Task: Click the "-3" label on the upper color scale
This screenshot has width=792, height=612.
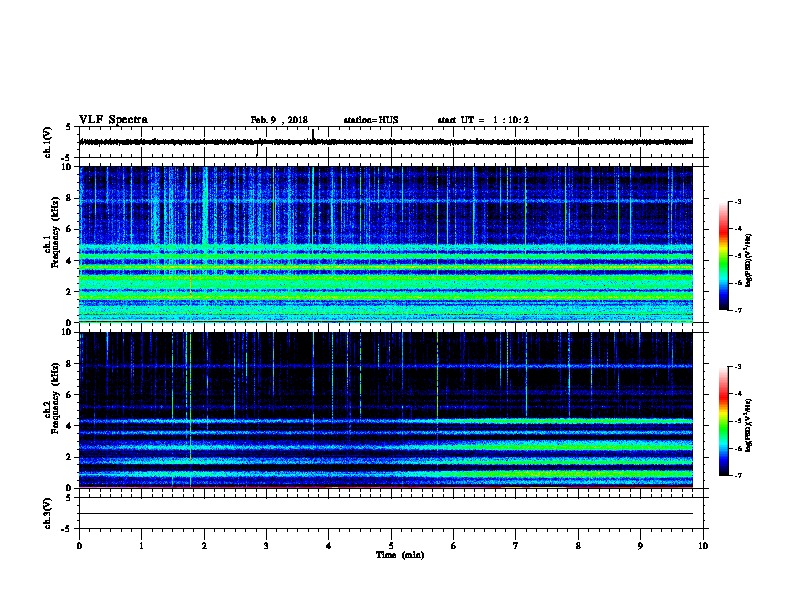Action: click(737, 201)
